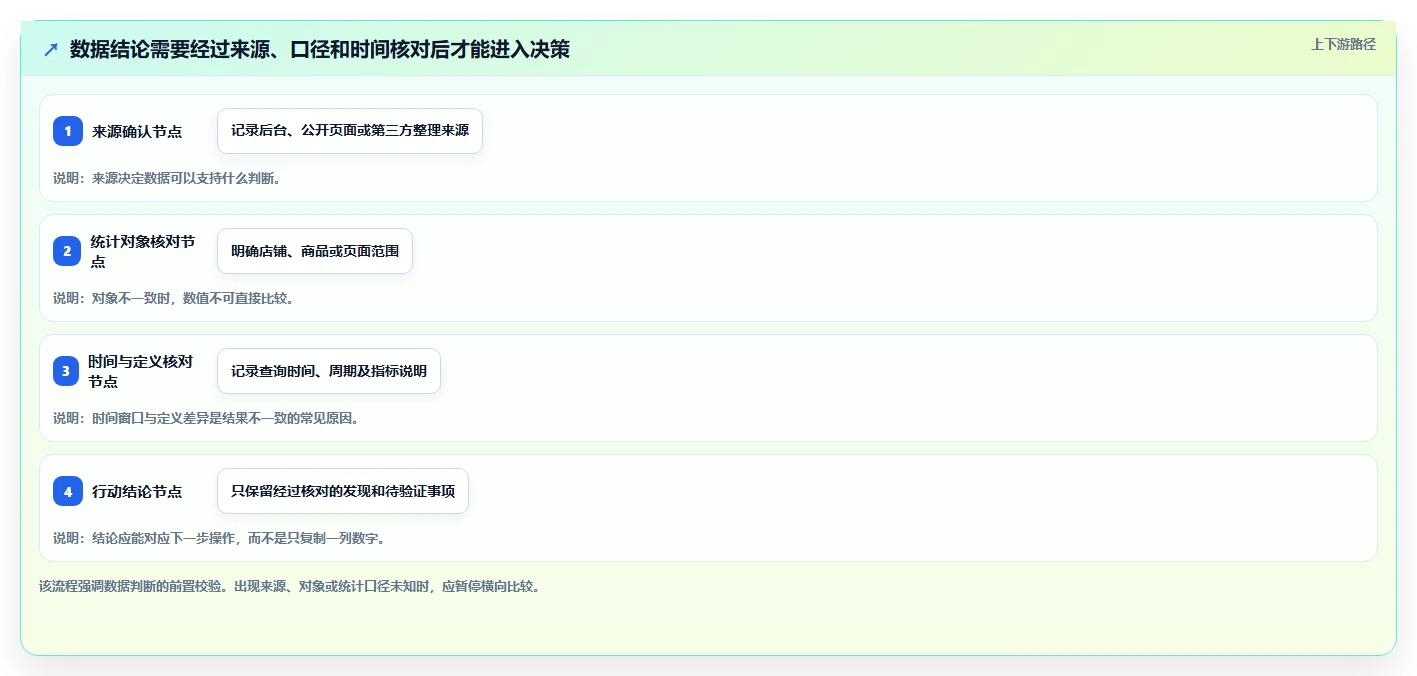Image resolution: width=1417 pixels, height=676 pixels.
Task: Select the 时间与定义核对节点 title
Action: click(x=141, y=371)
